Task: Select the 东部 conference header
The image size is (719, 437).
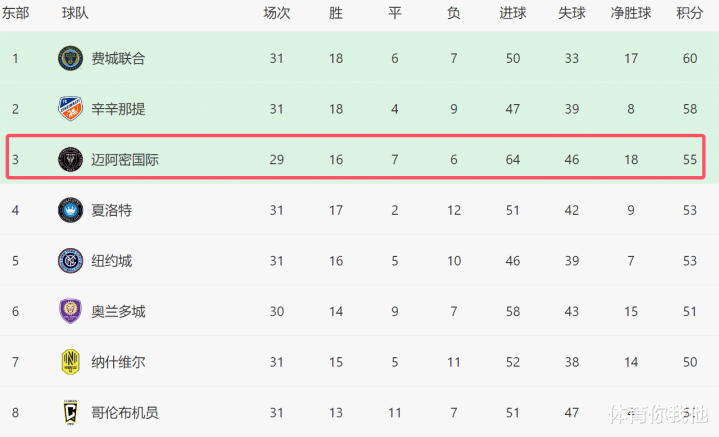Action: (16, 13)
